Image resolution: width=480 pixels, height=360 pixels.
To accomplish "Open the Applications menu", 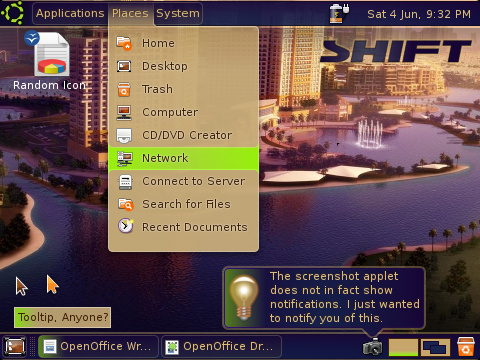I will pos(70,13).
